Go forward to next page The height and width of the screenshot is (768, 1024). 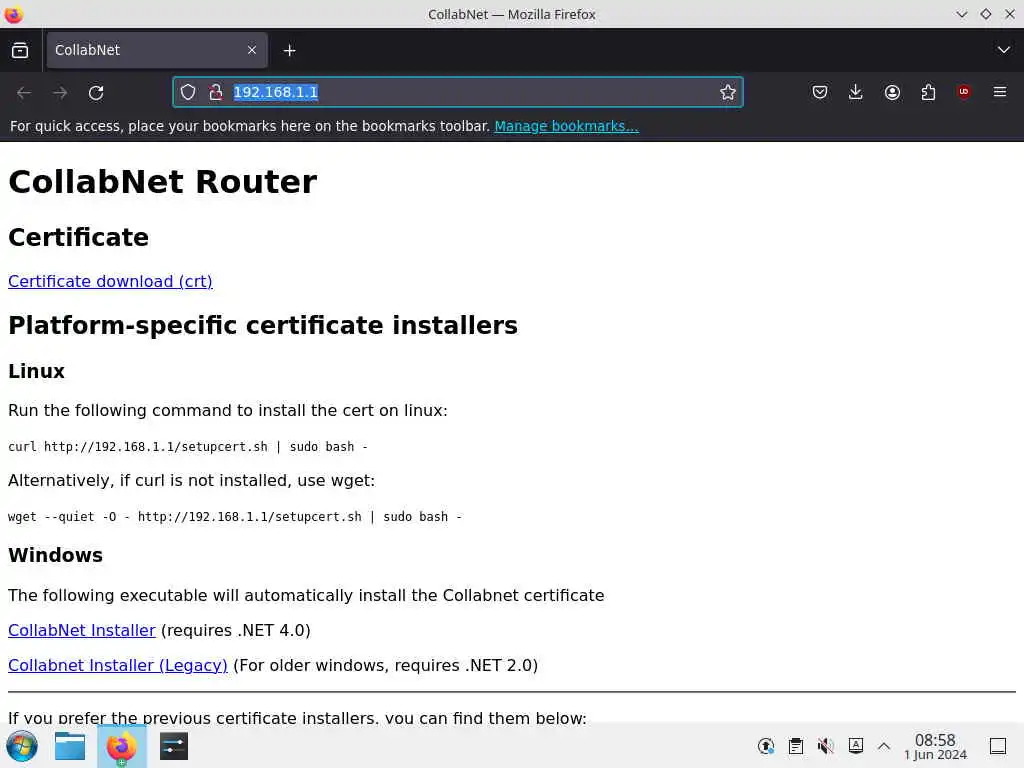tap(60, 93)
